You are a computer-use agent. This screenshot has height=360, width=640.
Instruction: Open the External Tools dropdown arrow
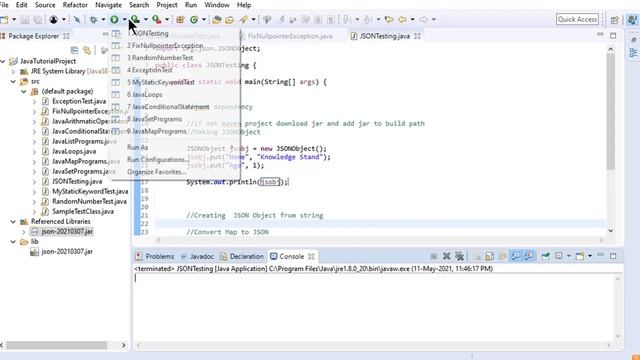167,19
